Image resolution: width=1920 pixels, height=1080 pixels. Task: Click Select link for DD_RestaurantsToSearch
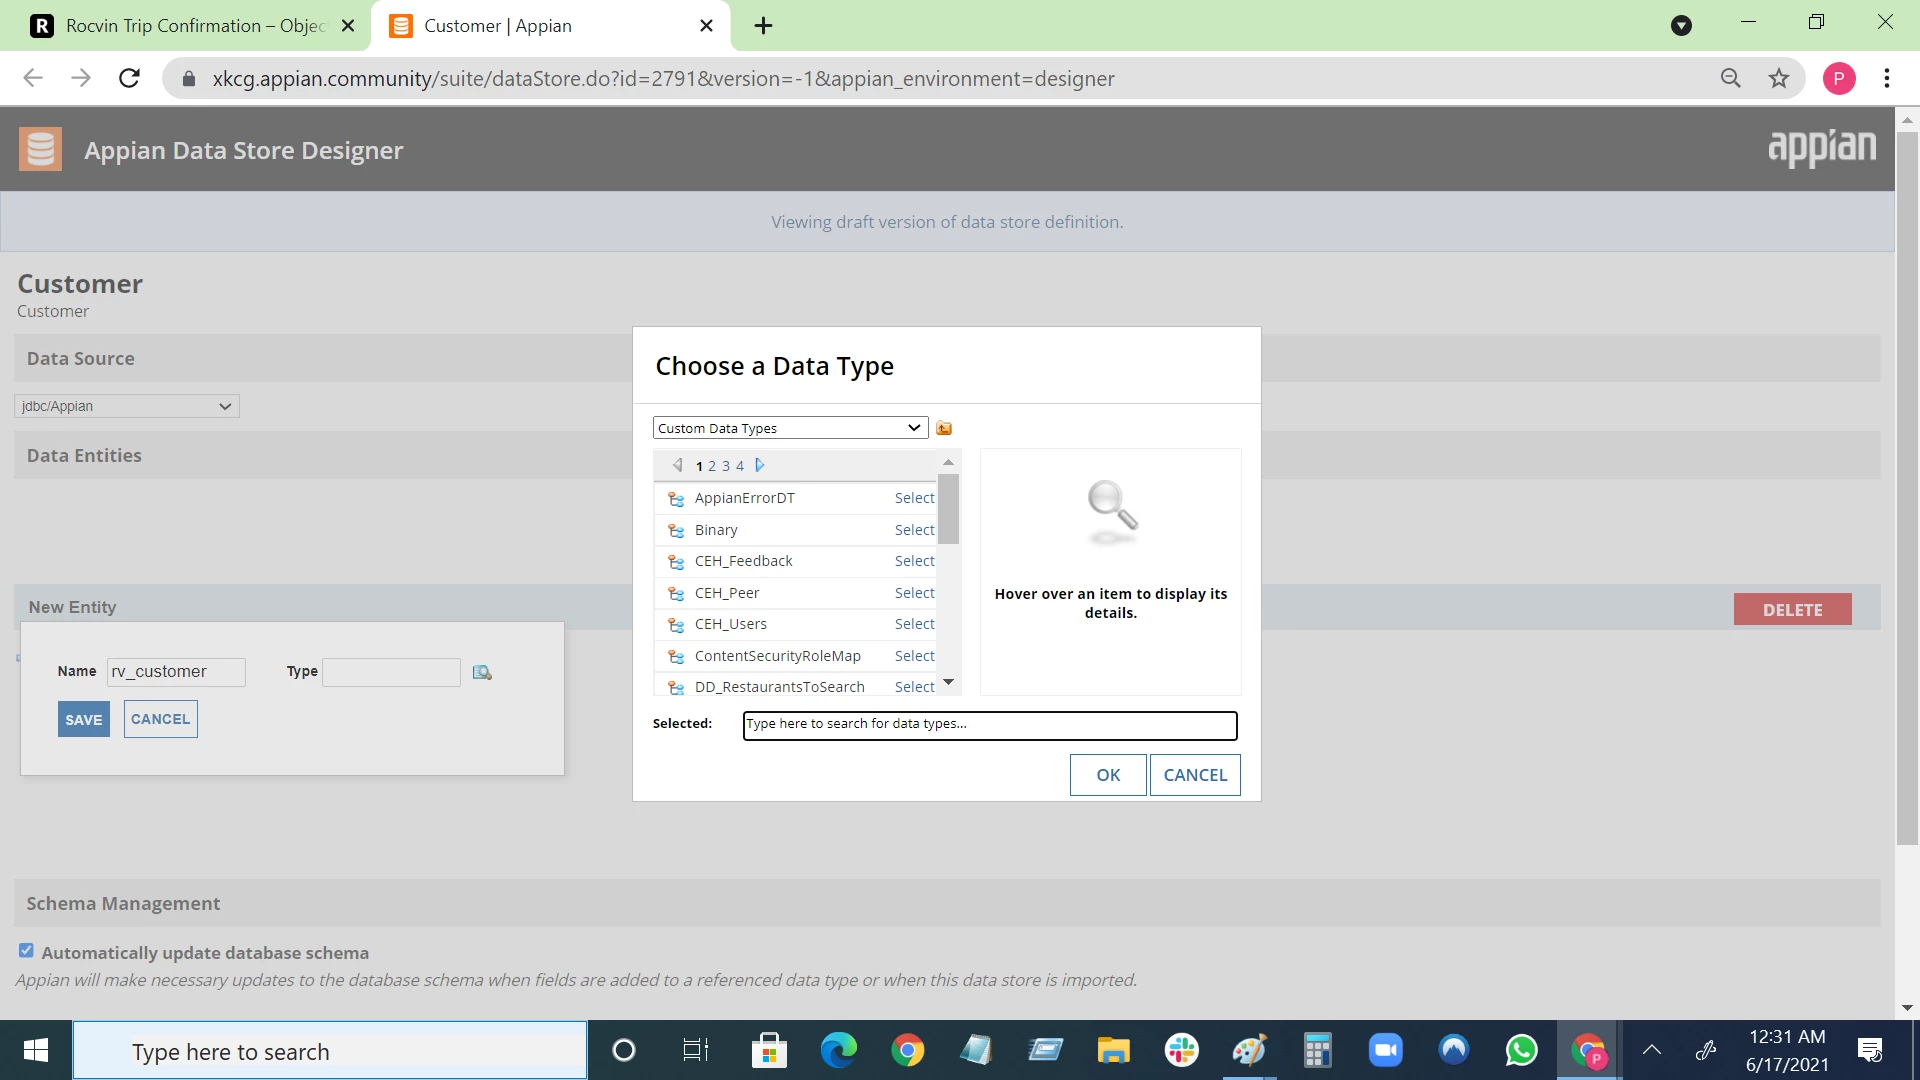914,687
